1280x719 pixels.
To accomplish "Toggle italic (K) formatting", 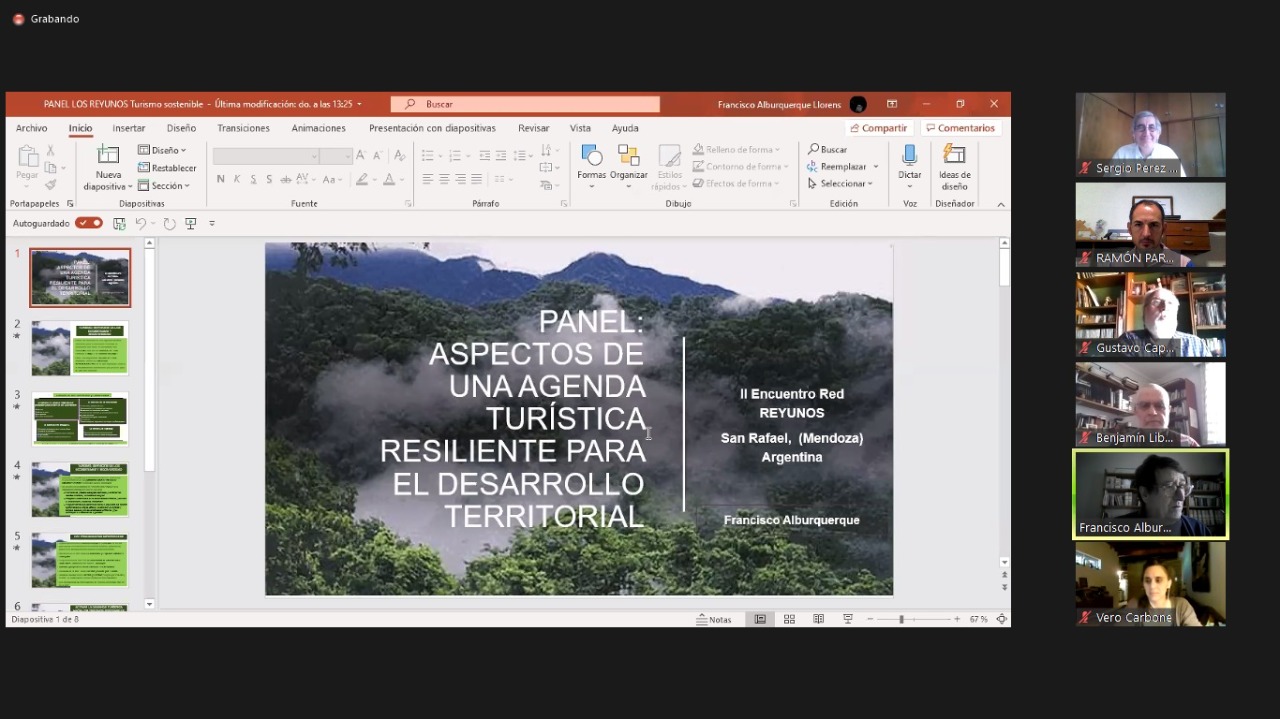I will pyautogui.click(x=237, y=179).
